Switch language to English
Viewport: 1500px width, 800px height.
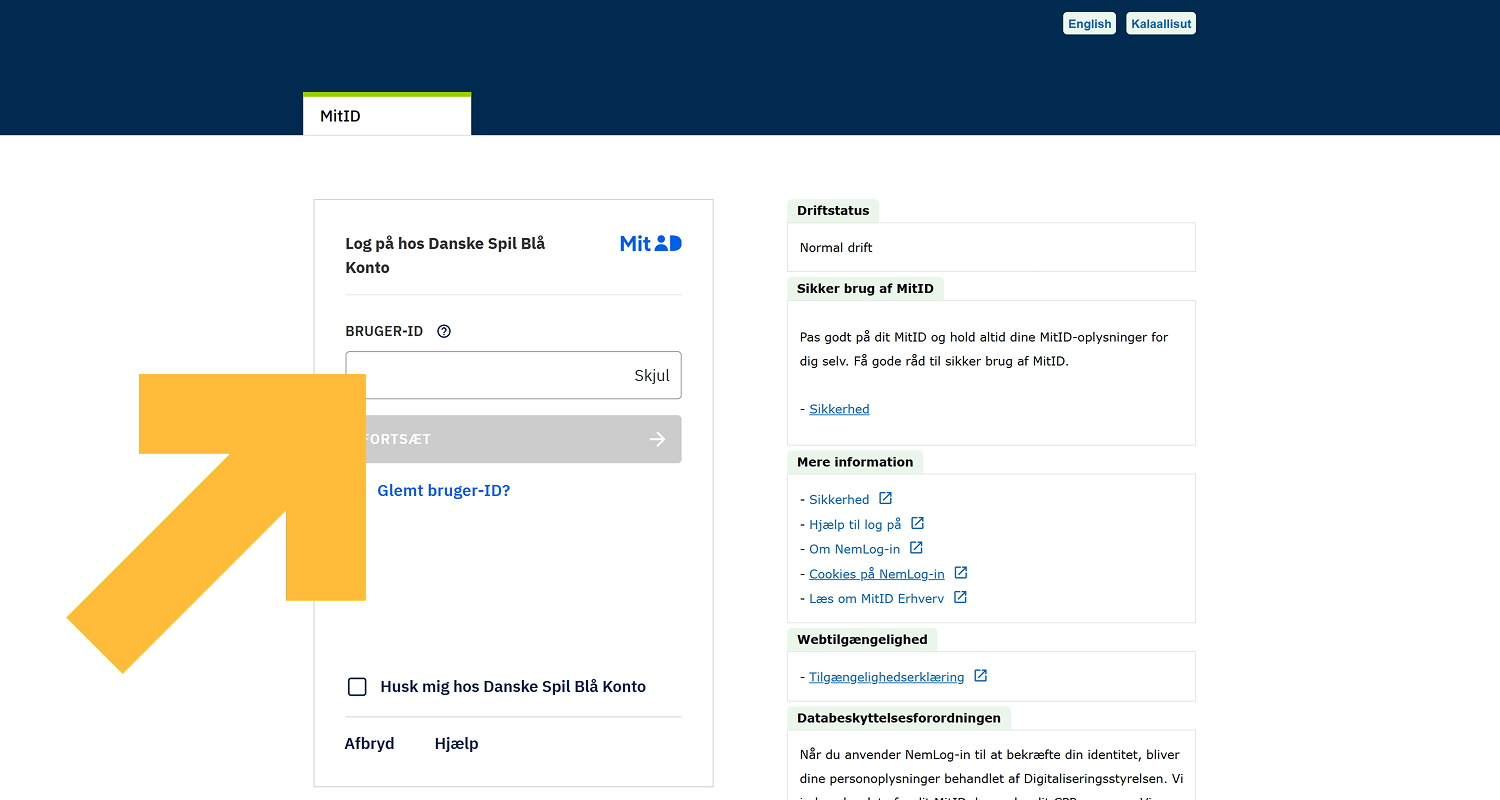tap(1089, 24)
